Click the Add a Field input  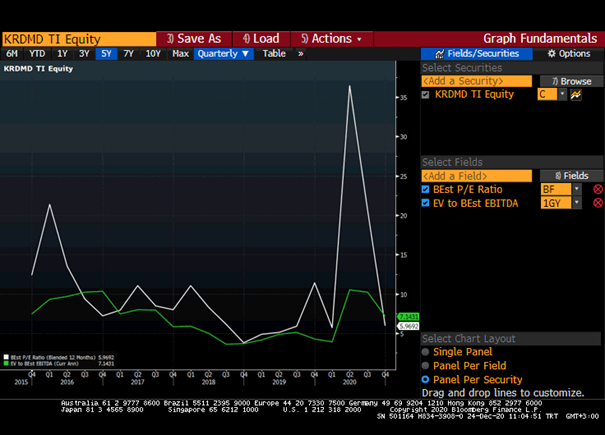(x=477, y=176)
